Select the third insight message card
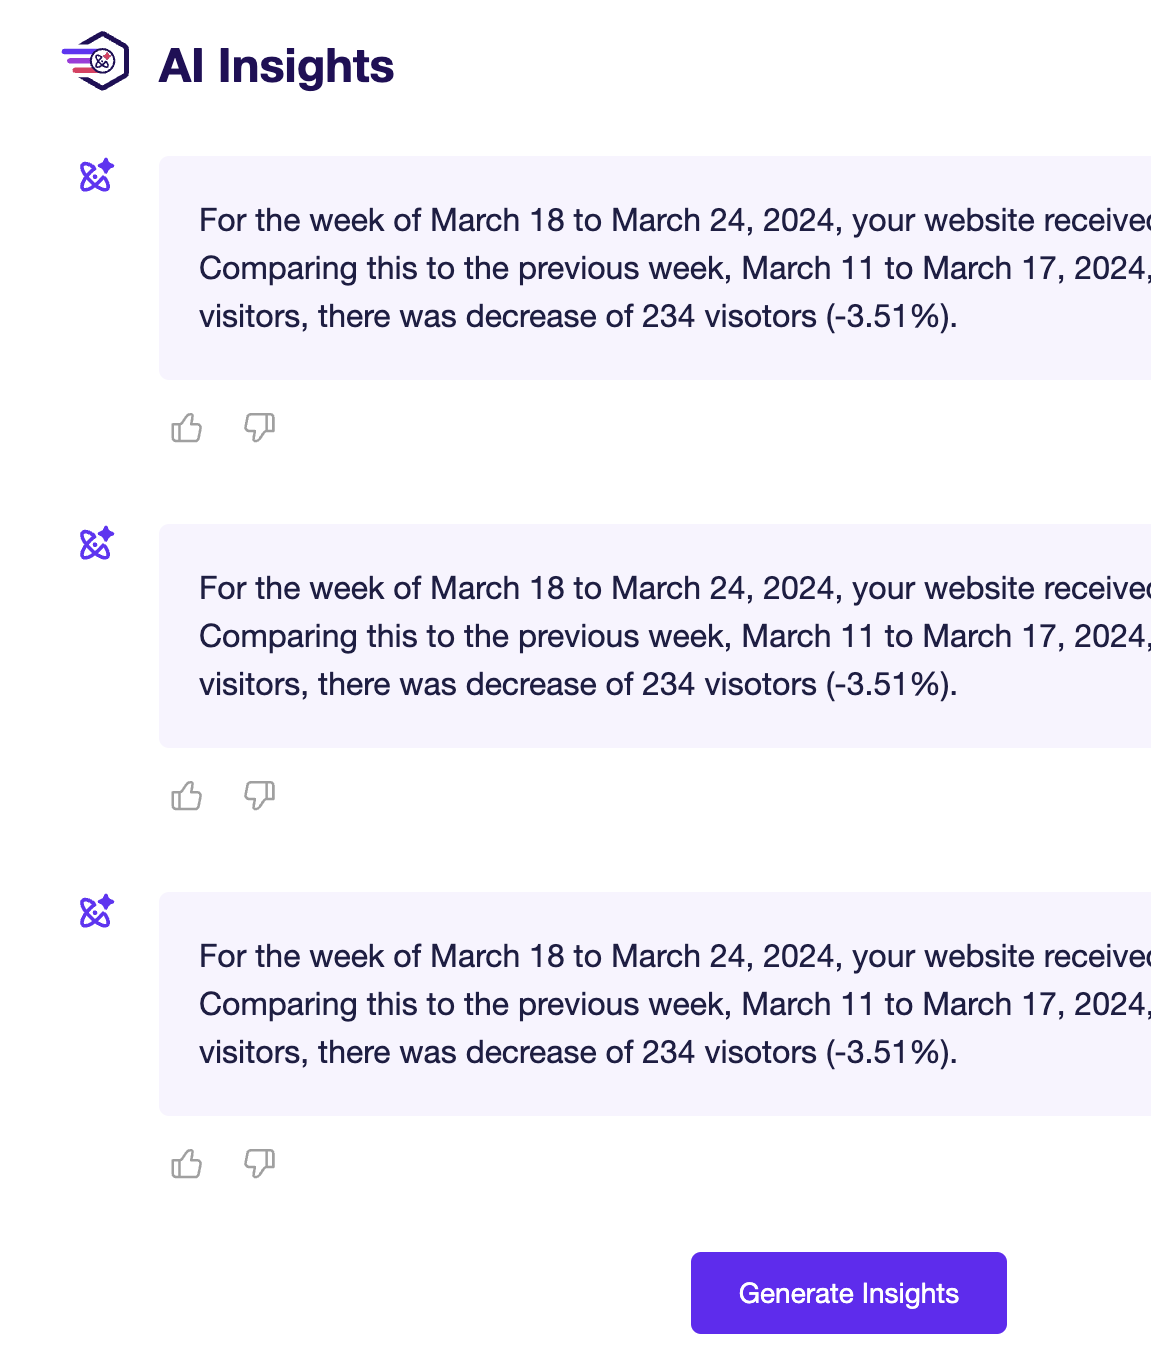The image size is (1151, 1364). 655,1004
